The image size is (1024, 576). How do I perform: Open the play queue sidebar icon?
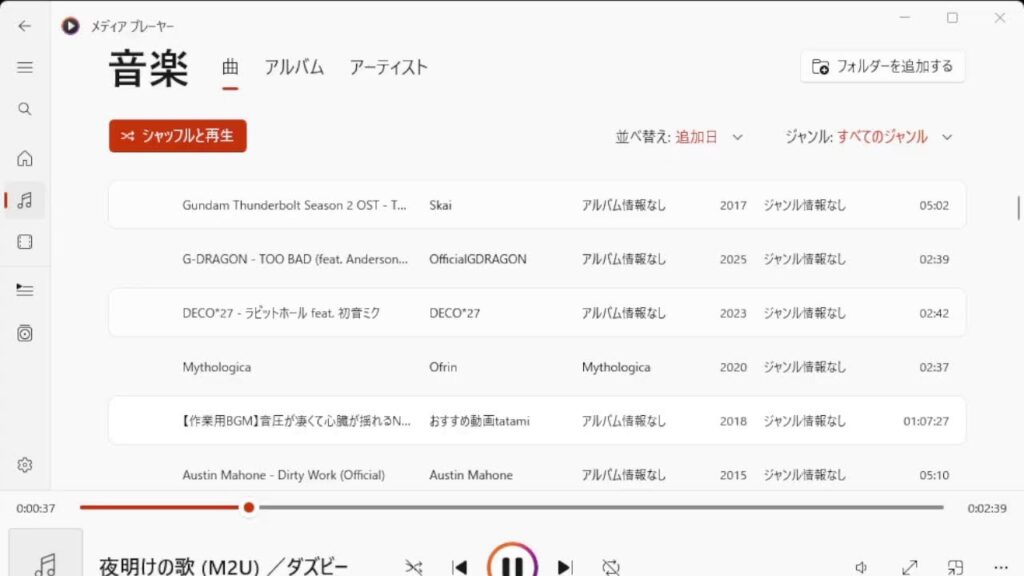pyautogui.click(x=25, y=289)
